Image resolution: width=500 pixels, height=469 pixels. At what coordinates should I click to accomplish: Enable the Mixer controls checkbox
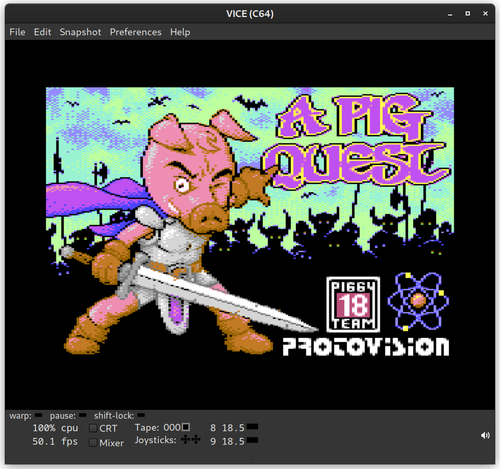93,443
